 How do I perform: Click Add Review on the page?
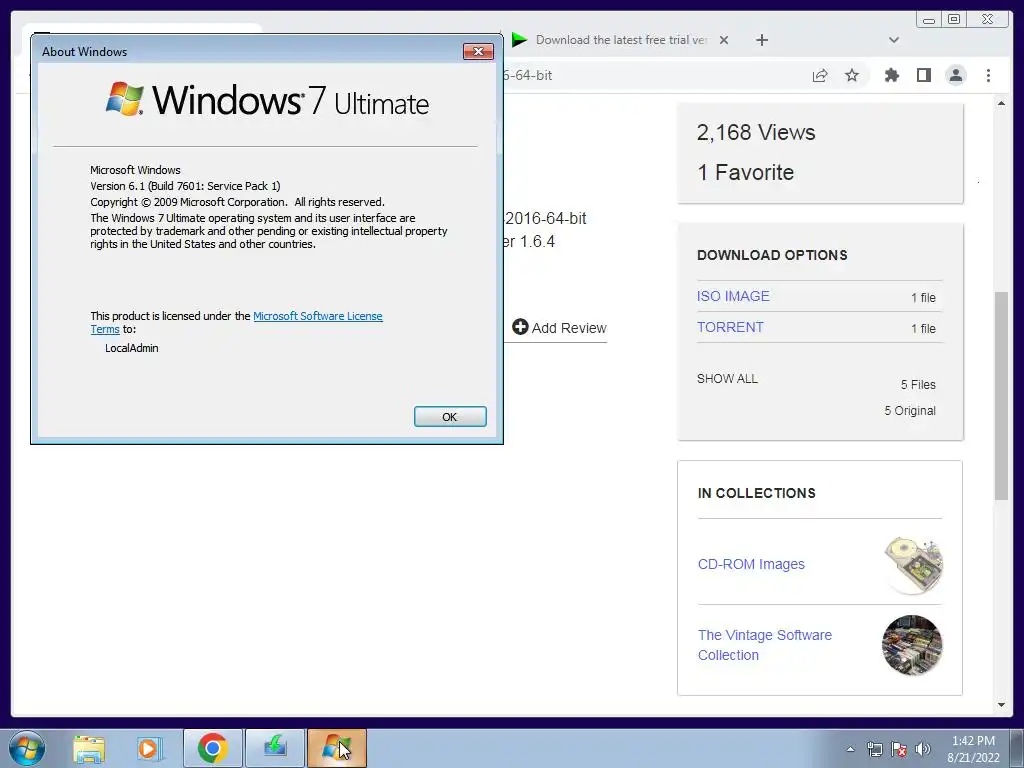tap(560, 327)
